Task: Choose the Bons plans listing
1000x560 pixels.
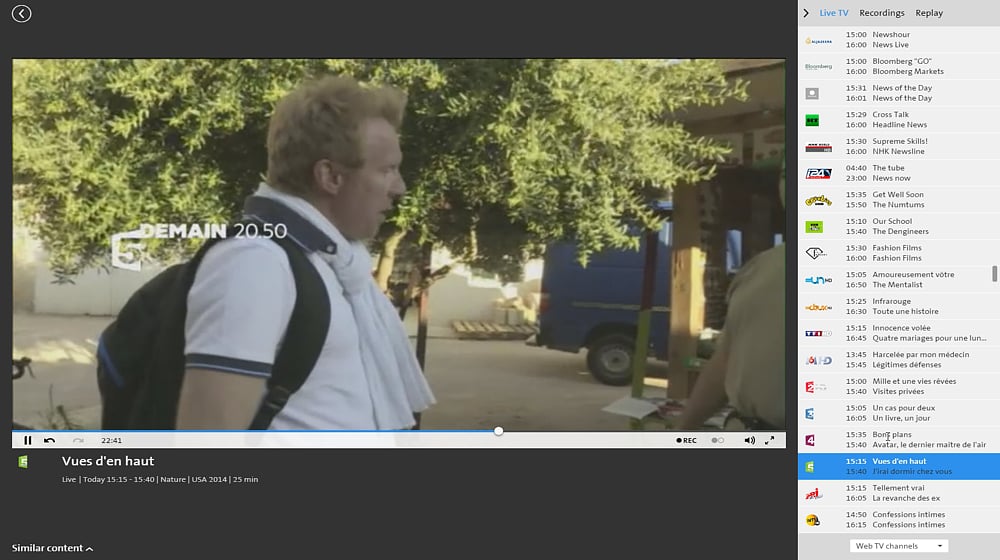Action: (899, 440)
